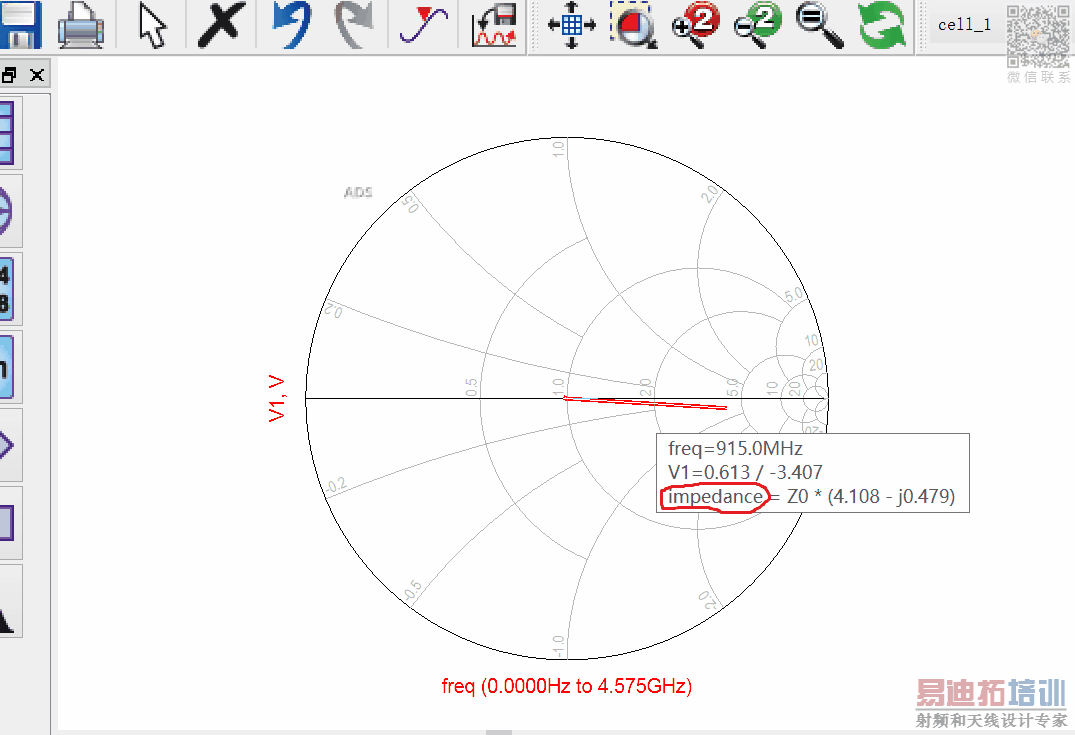Click the zoom in by 2 icon
The height and width of the screenshot is (735, 1075).
click(x=696, y=25)
